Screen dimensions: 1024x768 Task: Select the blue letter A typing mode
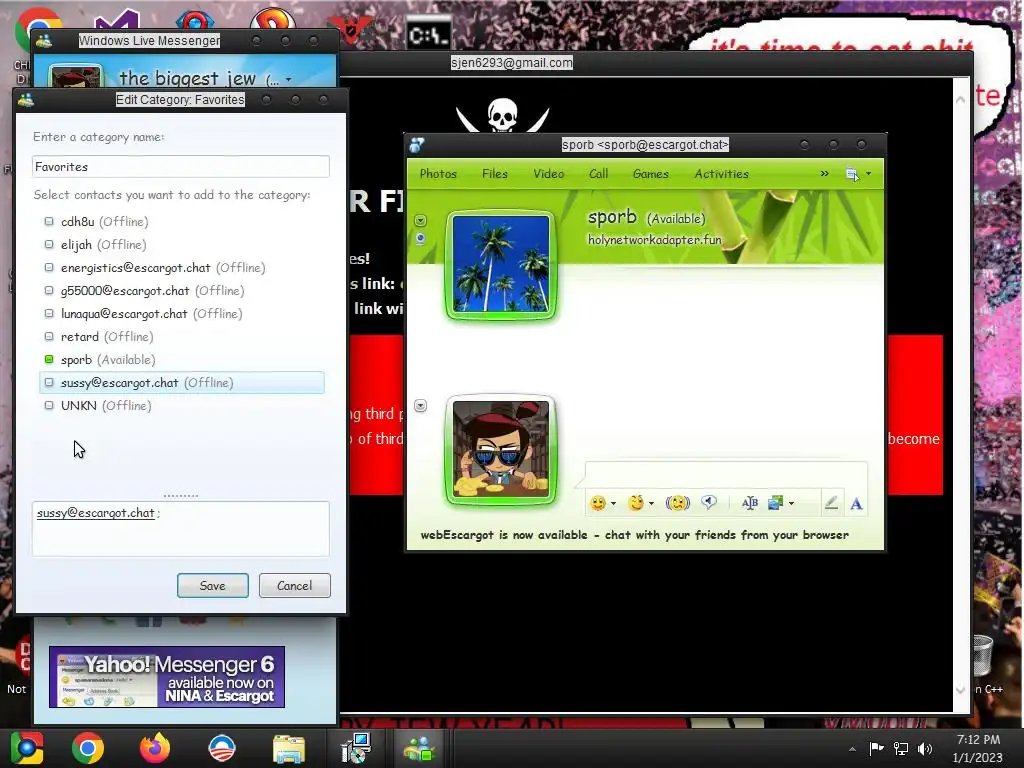pos(856,504)
